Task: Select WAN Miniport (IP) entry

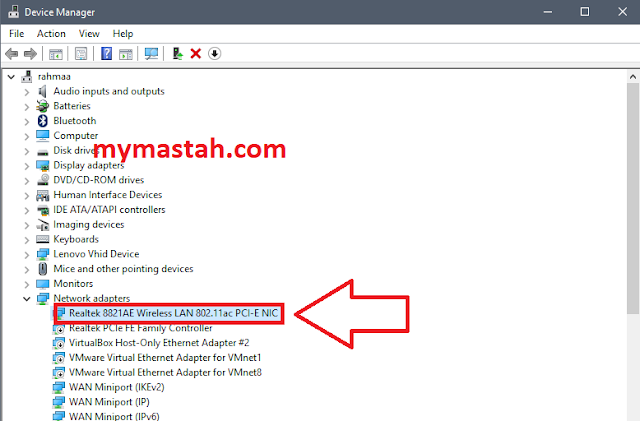Action: click(x=109, y=402)
